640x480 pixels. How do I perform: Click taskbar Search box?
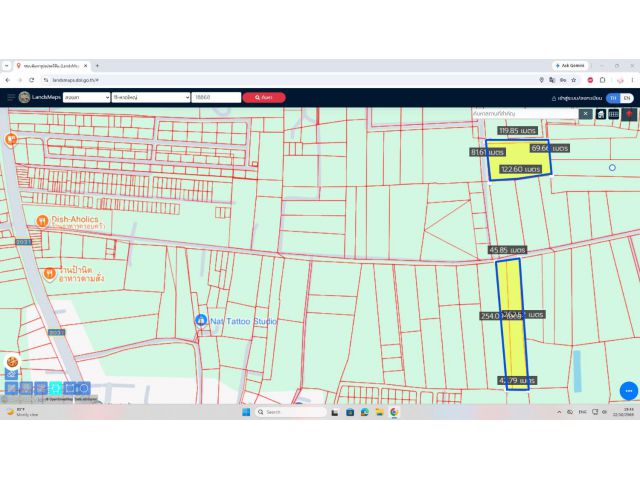(291, 412)
